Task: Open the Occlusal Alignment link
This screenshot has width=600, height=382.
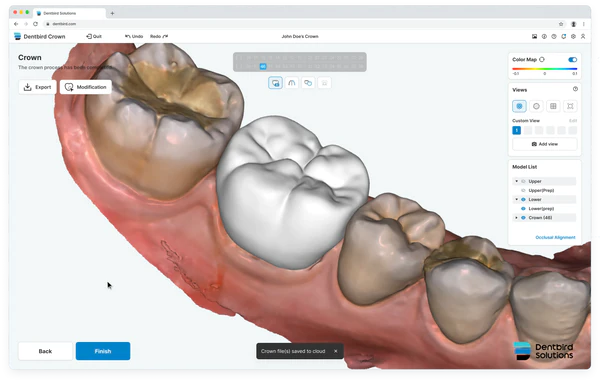Action: tap(555, 237)
